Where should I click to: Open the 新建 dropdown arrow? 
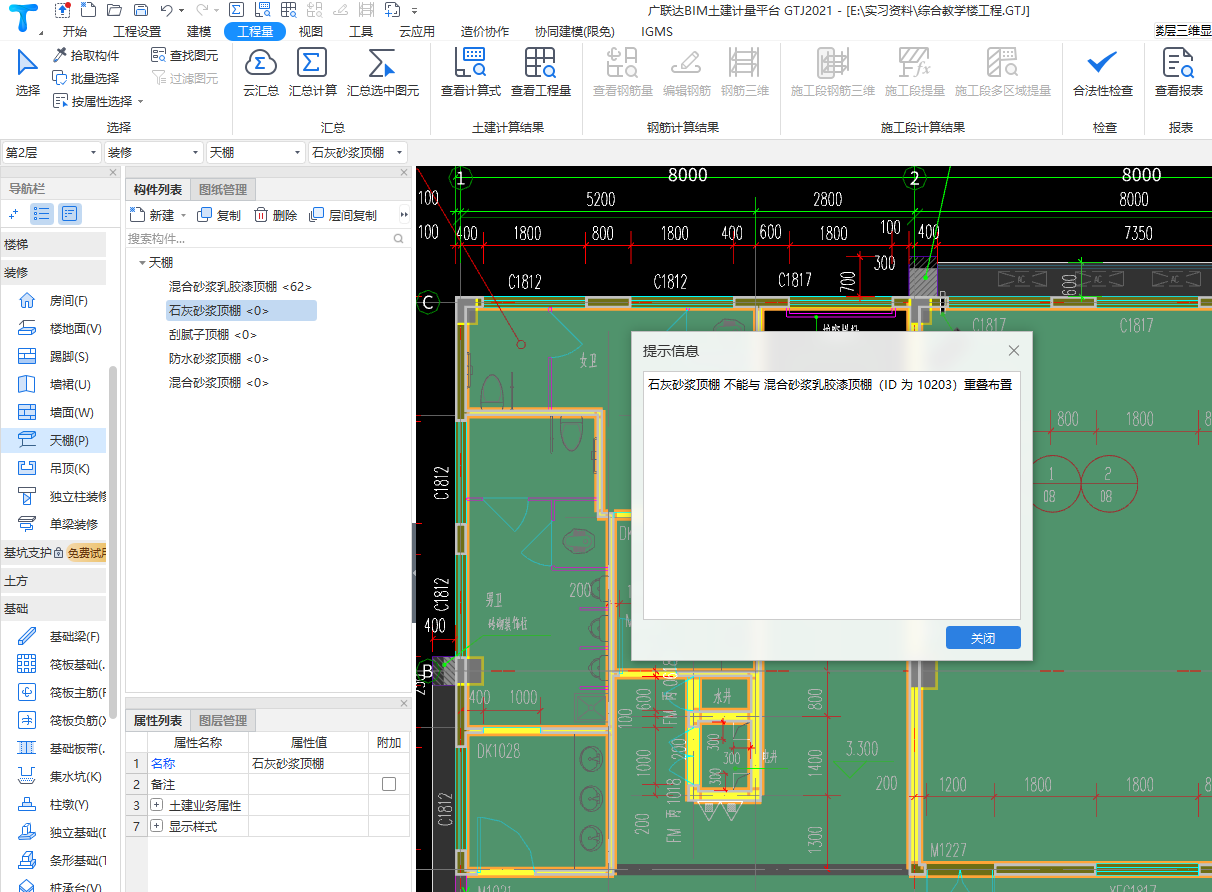[183, 215]
